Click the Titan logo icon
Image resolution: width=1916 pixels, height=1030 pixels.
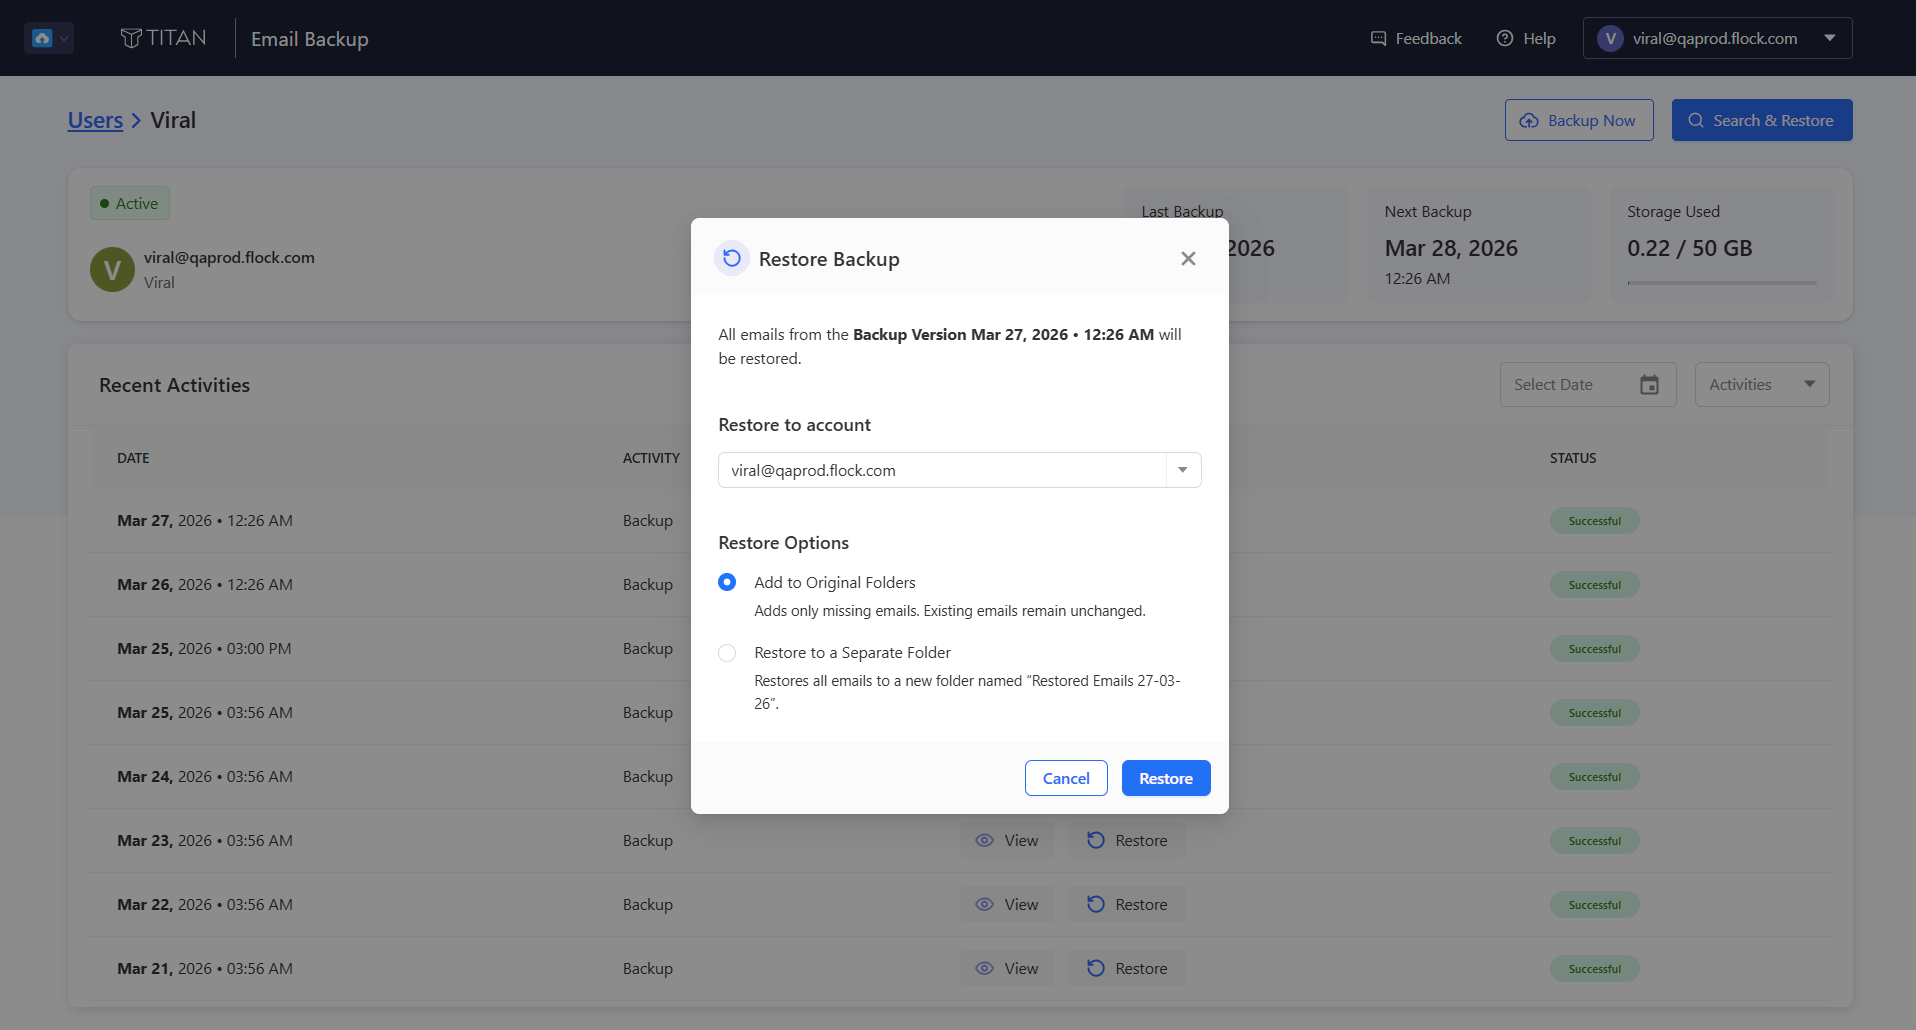(131, 38)
